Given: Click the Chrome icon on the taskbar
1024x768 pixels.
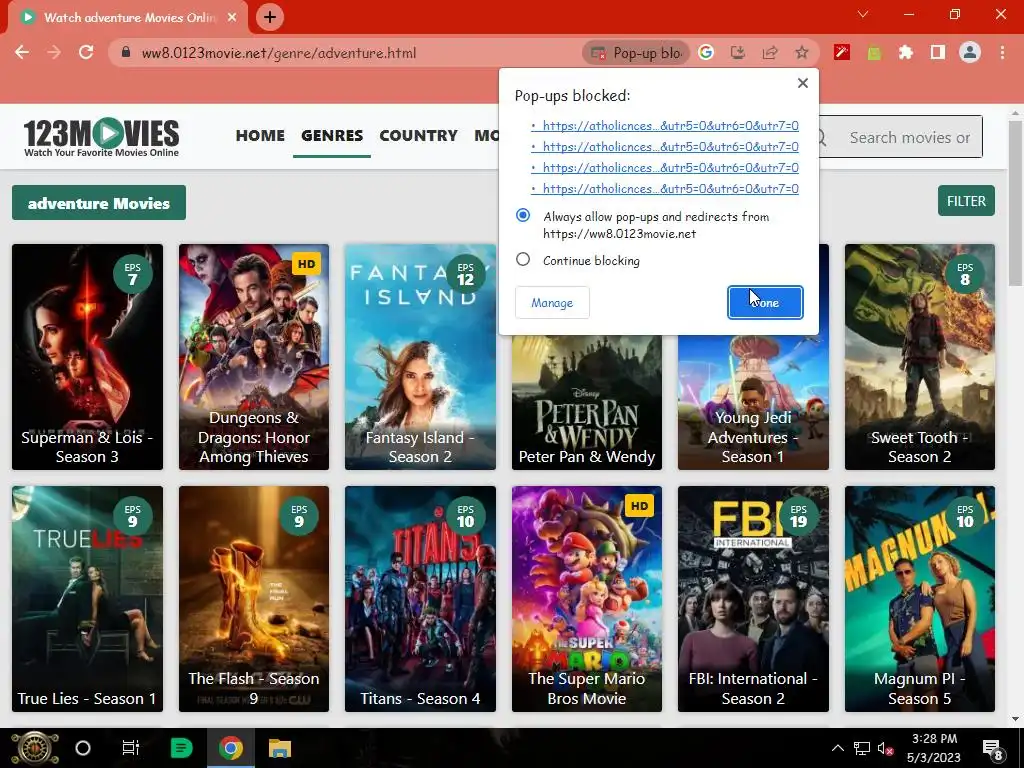Looking at the screenshot, I should tap(231, 748).
